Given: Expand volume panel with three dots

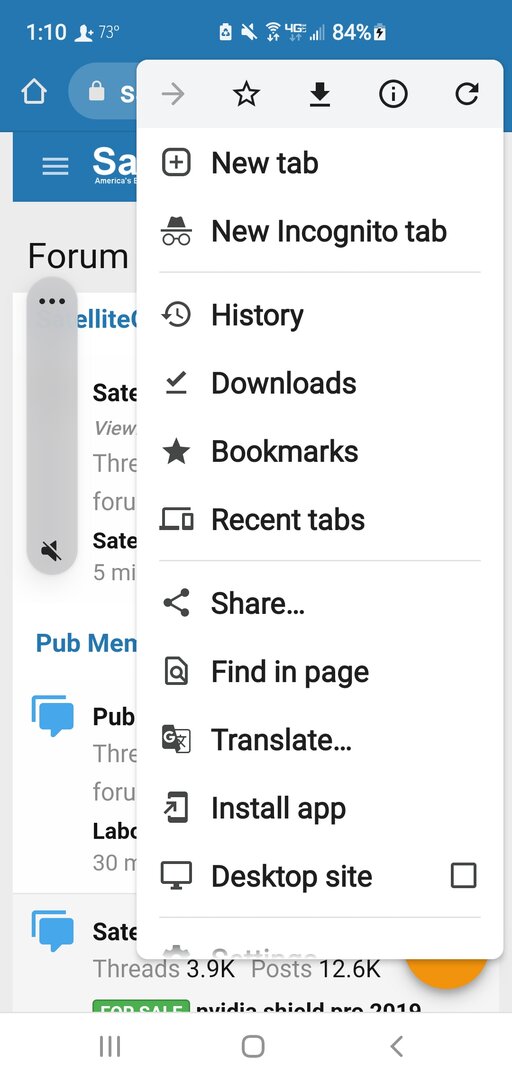Looking at the screenshot, I should [52, 302].
